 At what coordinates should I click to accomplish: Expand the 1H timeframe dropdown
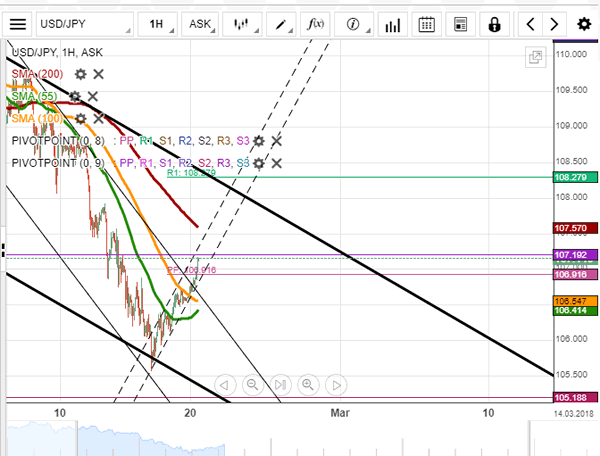point(157,24)
